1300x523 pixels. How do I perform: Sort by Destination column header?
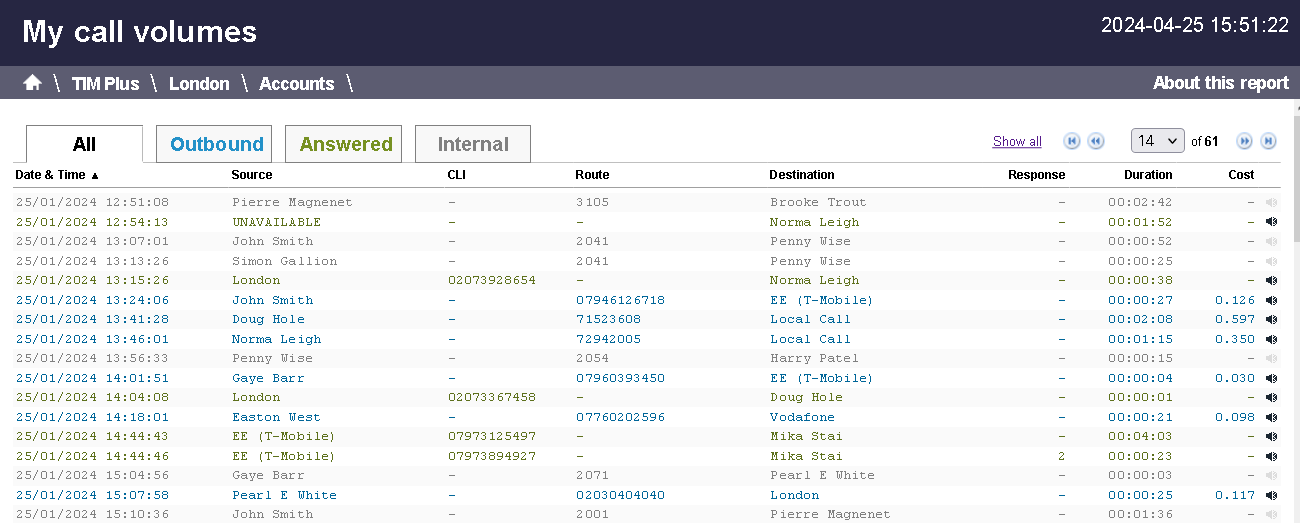[802, 175]
